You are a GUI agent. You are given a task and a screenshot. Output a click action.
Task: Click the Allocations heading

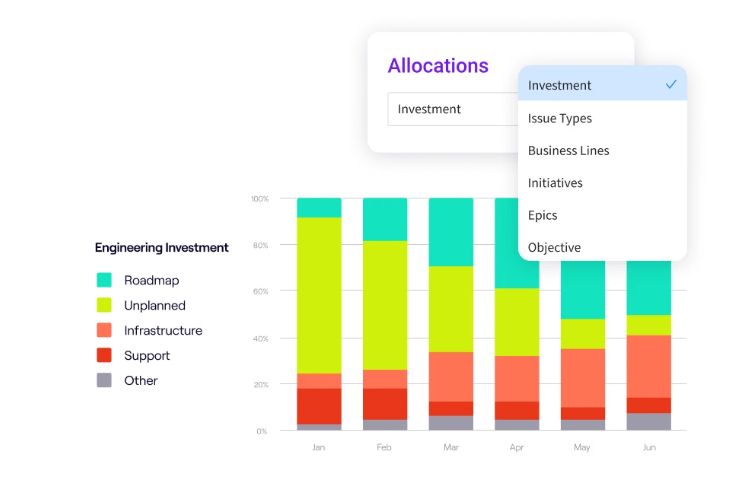point(438,66)
